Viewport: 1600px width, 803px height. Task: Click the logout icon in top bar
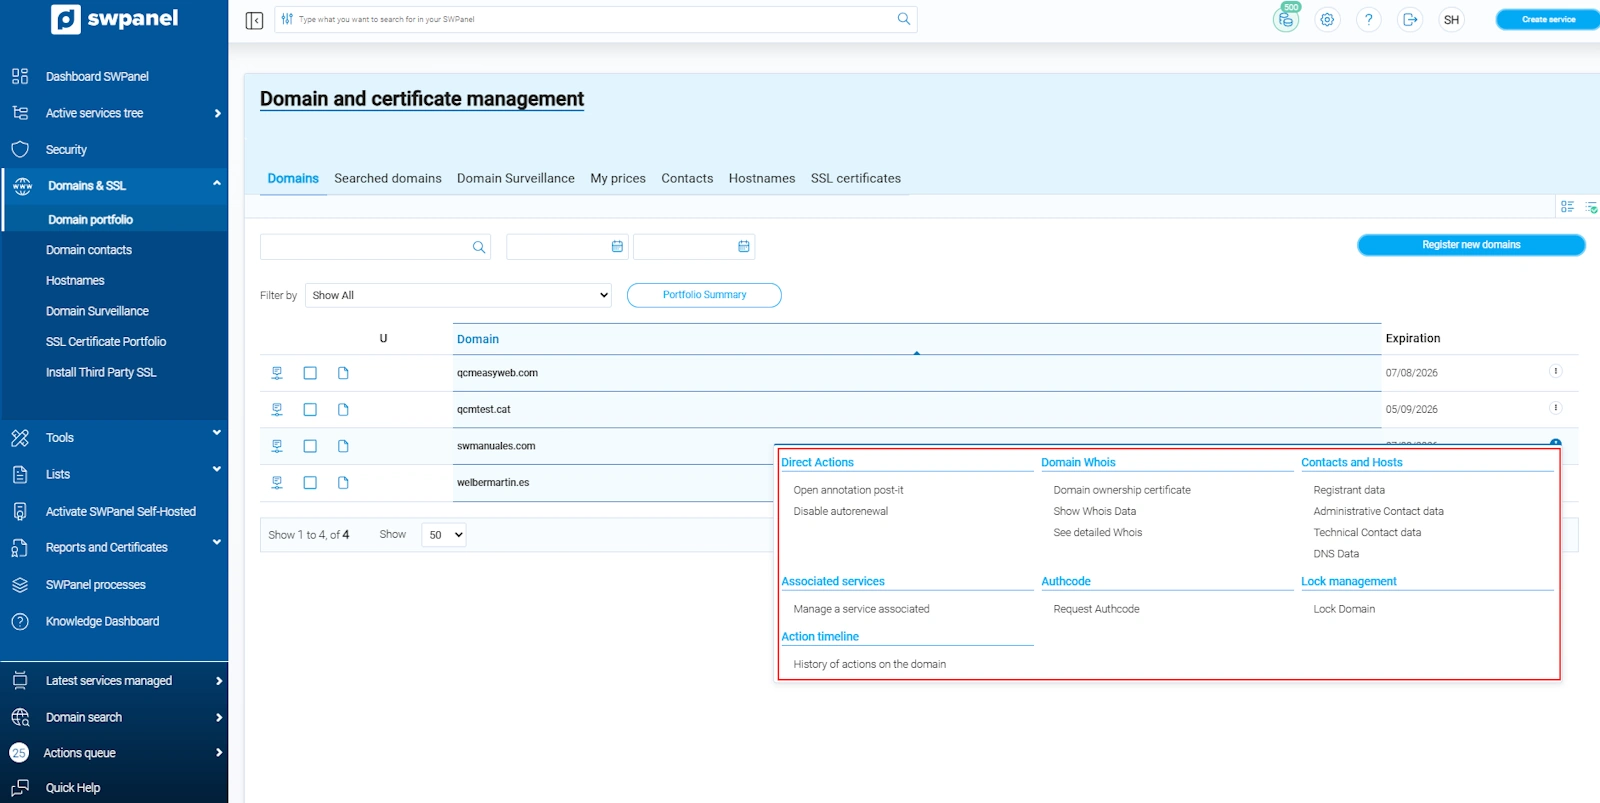click(x=1410, y=20)
